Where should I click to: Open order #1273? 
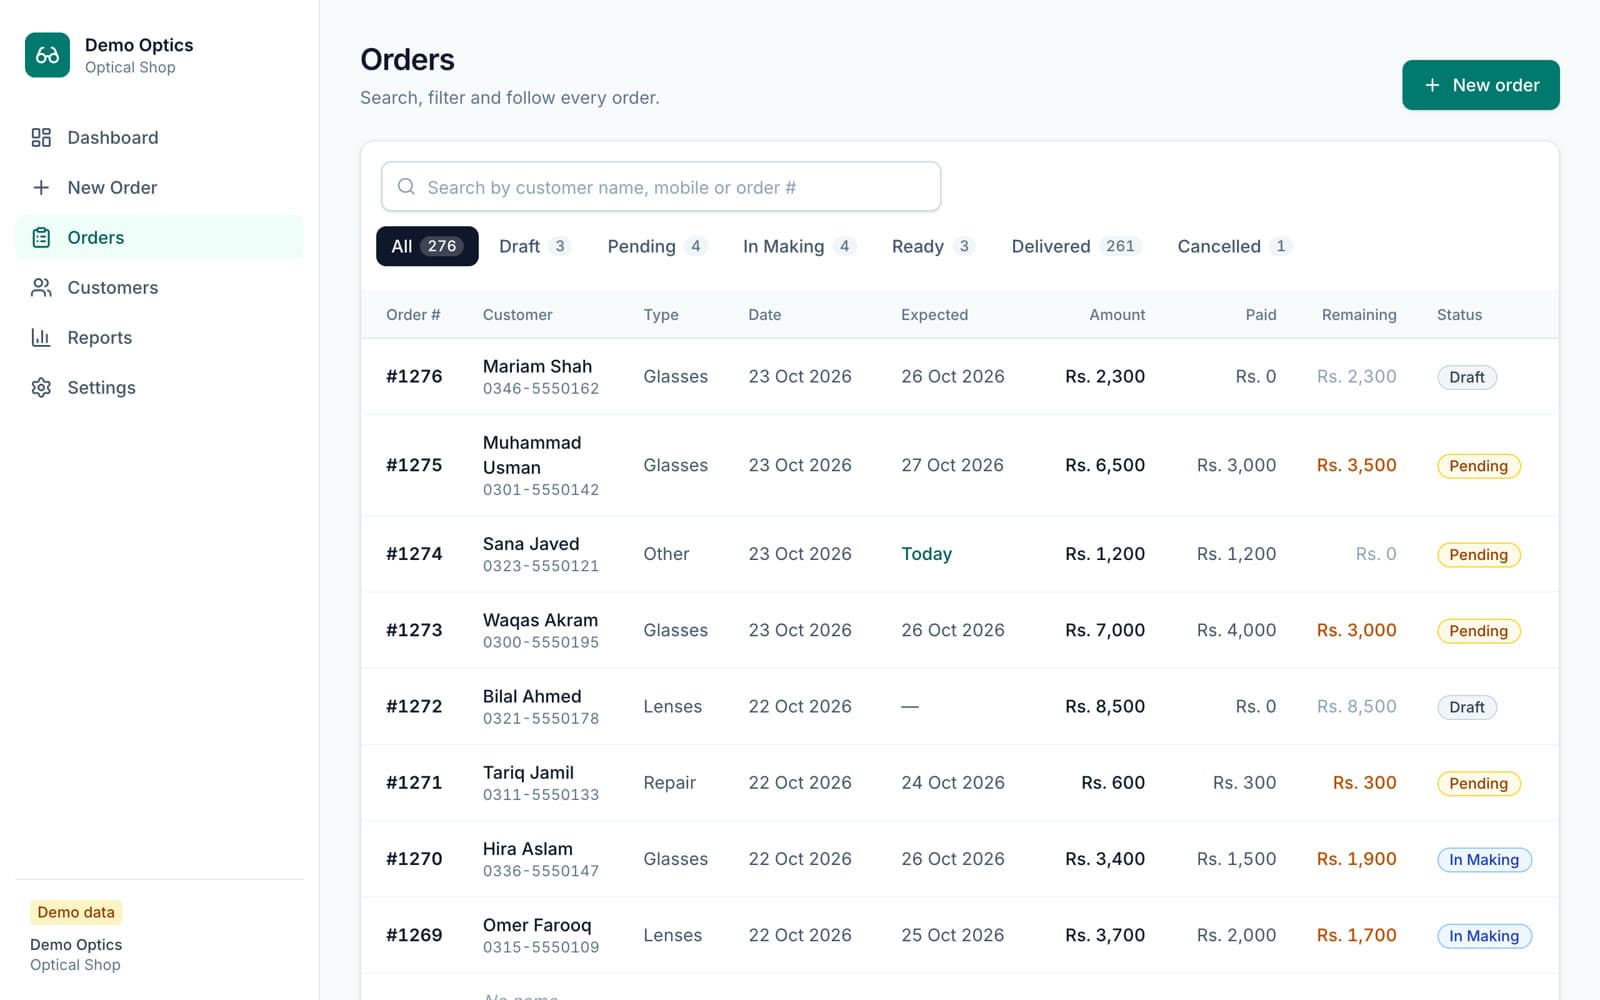pyautogui.click(x=959, y=630)
